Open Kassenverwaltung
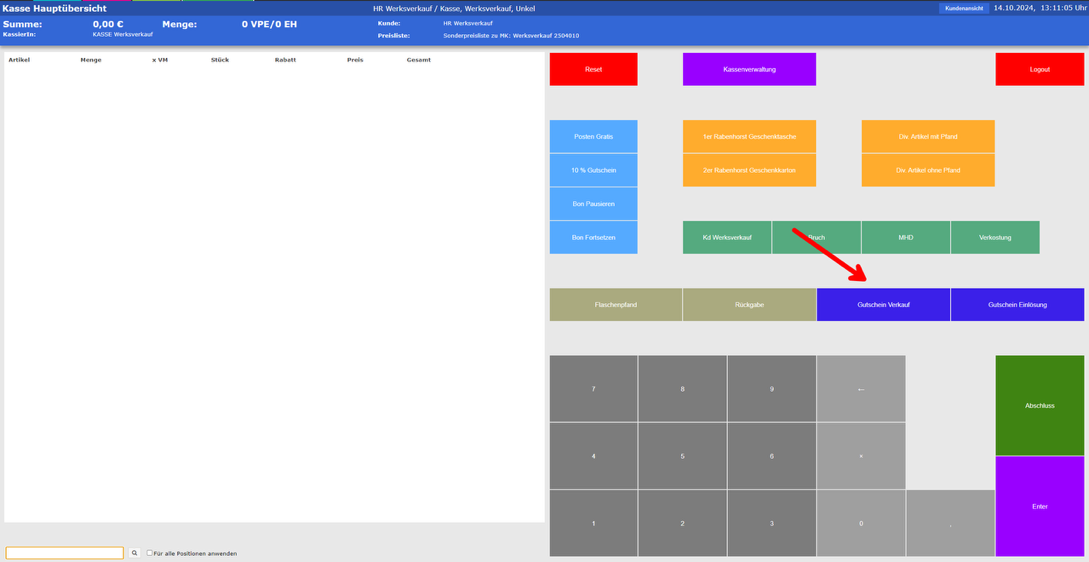The image size is (1089, 562). pos(749,70)
